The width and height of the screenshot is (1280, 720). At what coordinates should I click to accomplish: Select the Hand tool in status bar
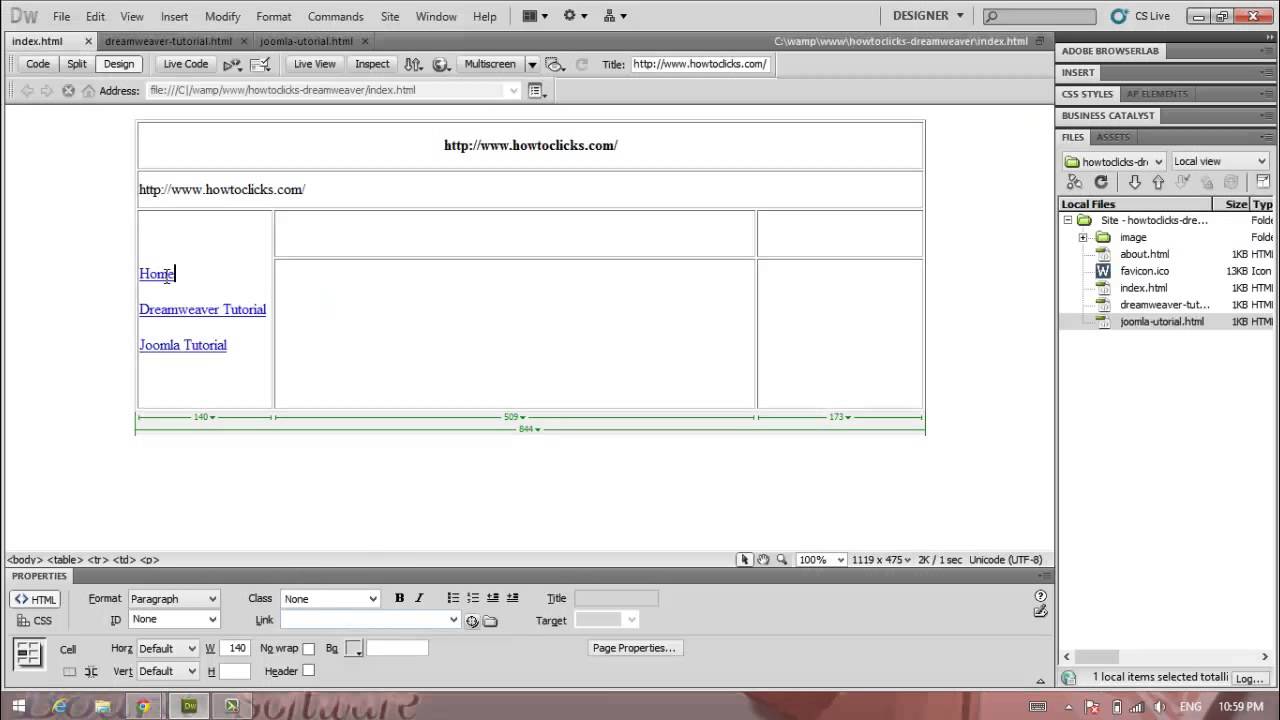763,560
